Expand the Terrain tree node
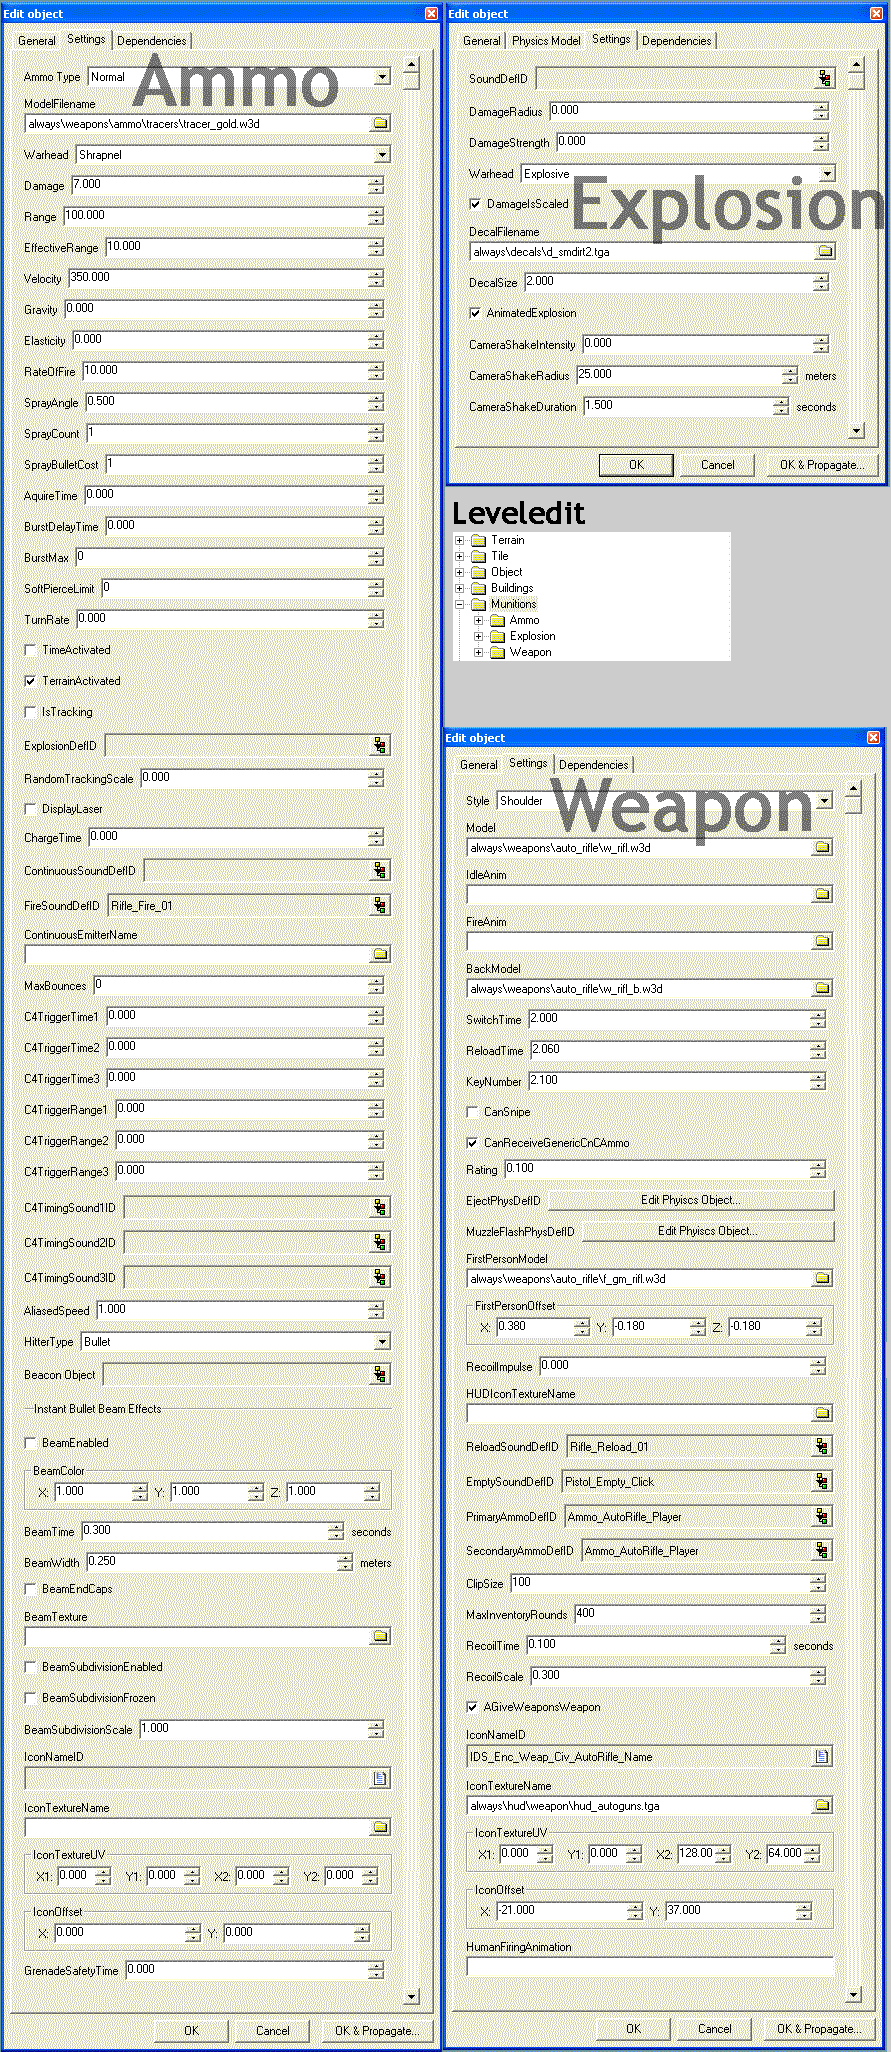This screenshot has height=2052, width=891. pos(460,541)
